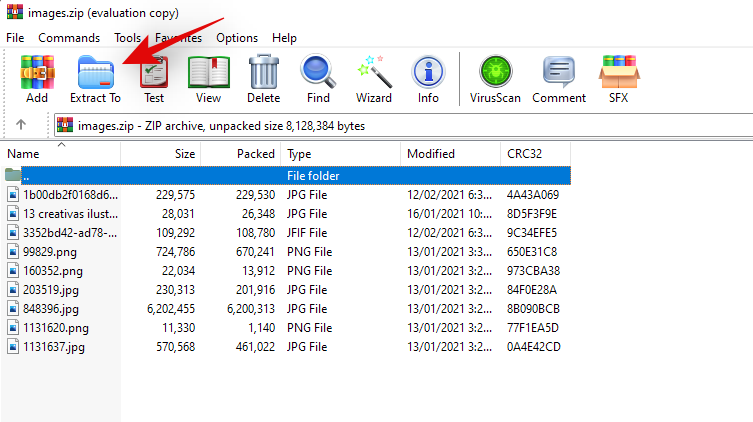
Task: Click modified date 16/01/2021 10:...
Action: click(449, 214)
